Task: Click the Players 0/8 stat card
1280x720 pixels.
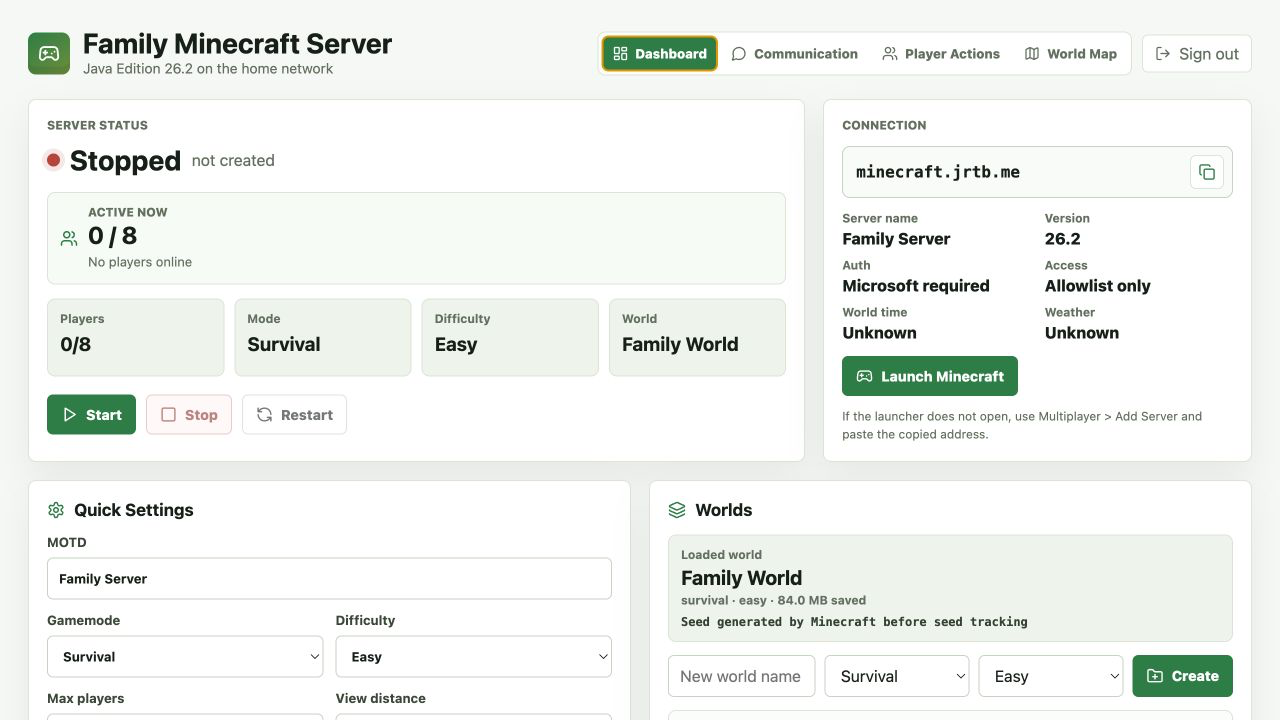Action: click(x=135, y=337)
